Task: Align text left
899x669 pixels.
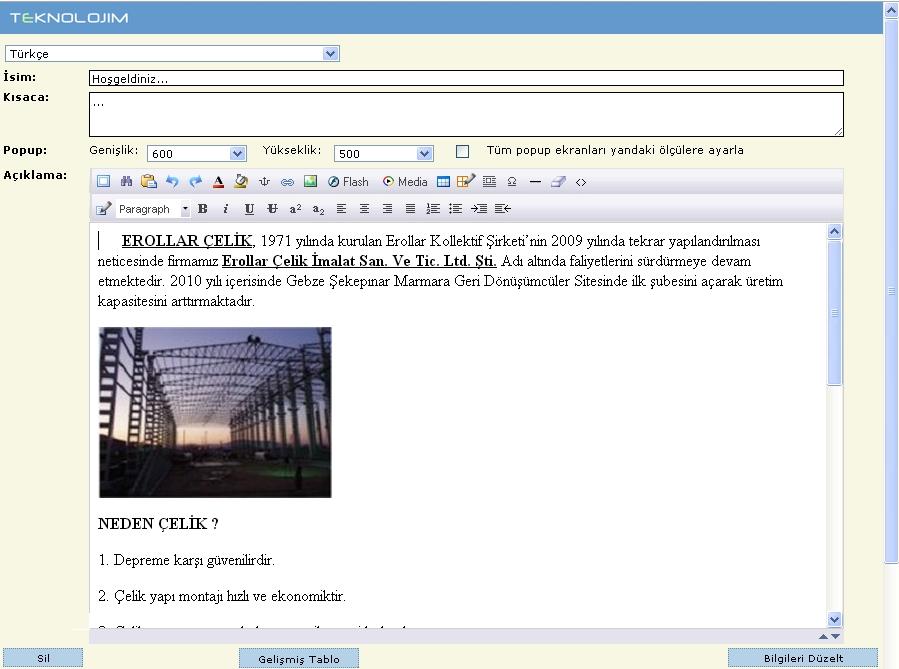Action: click(341, 209)
